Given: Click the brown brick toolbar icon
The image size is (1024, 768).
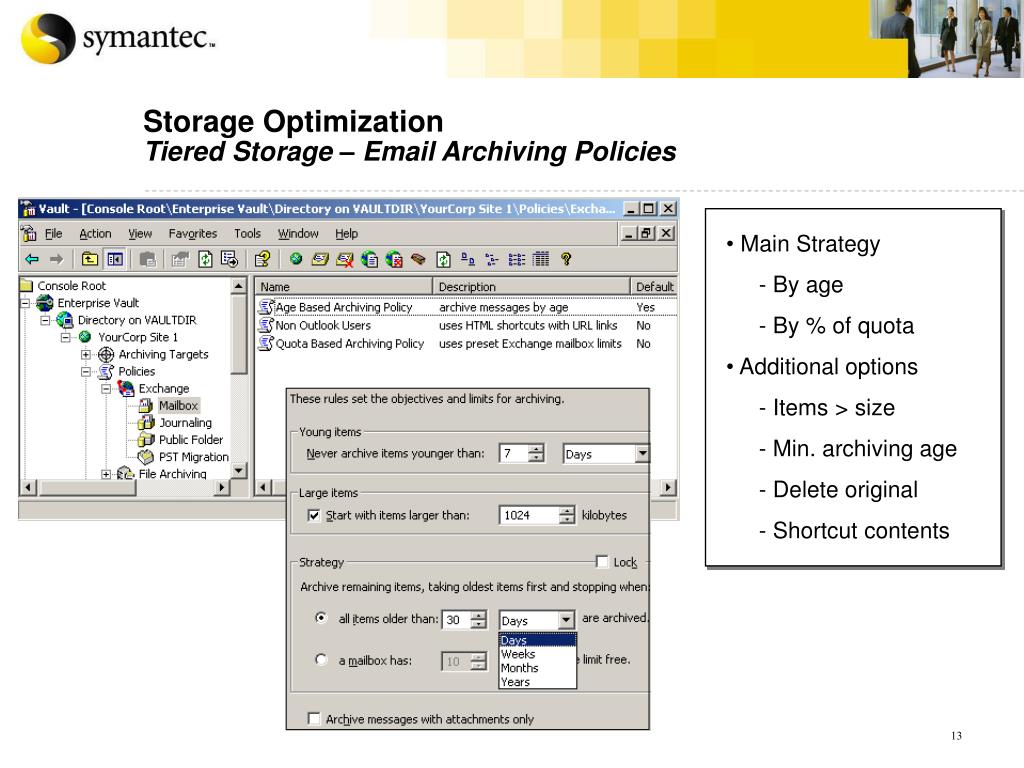Looking at the screenshot, I should tap(418, 259).
